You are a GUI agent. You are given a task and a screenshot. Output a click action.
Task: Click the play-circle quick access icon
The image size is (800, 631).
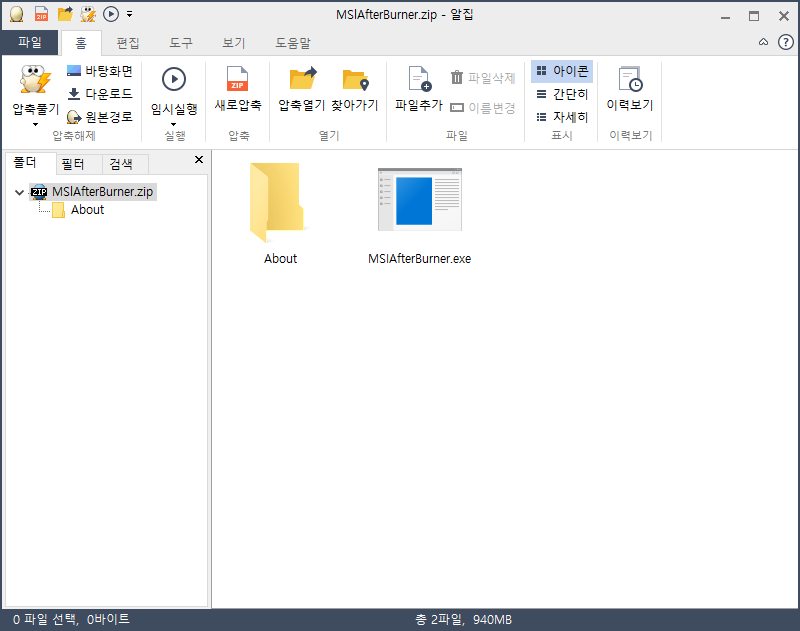[111, 14]
